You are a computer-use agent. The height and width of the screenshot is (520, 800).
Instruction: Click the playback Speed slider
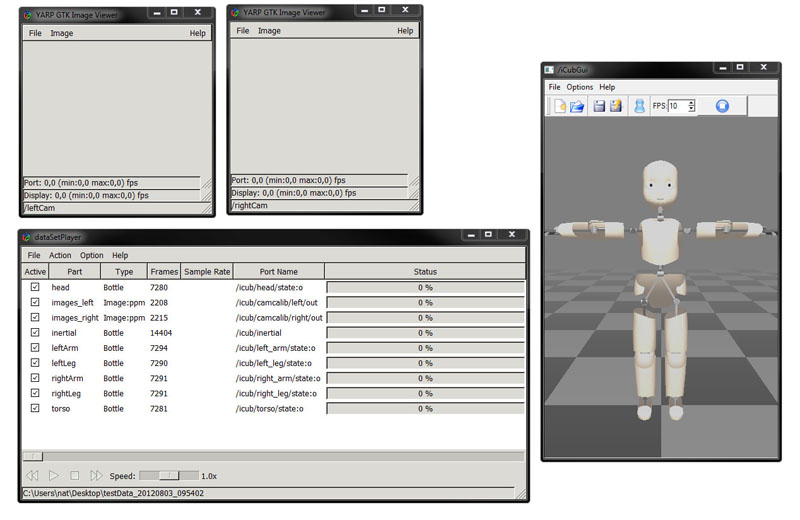tap(168, 476)
